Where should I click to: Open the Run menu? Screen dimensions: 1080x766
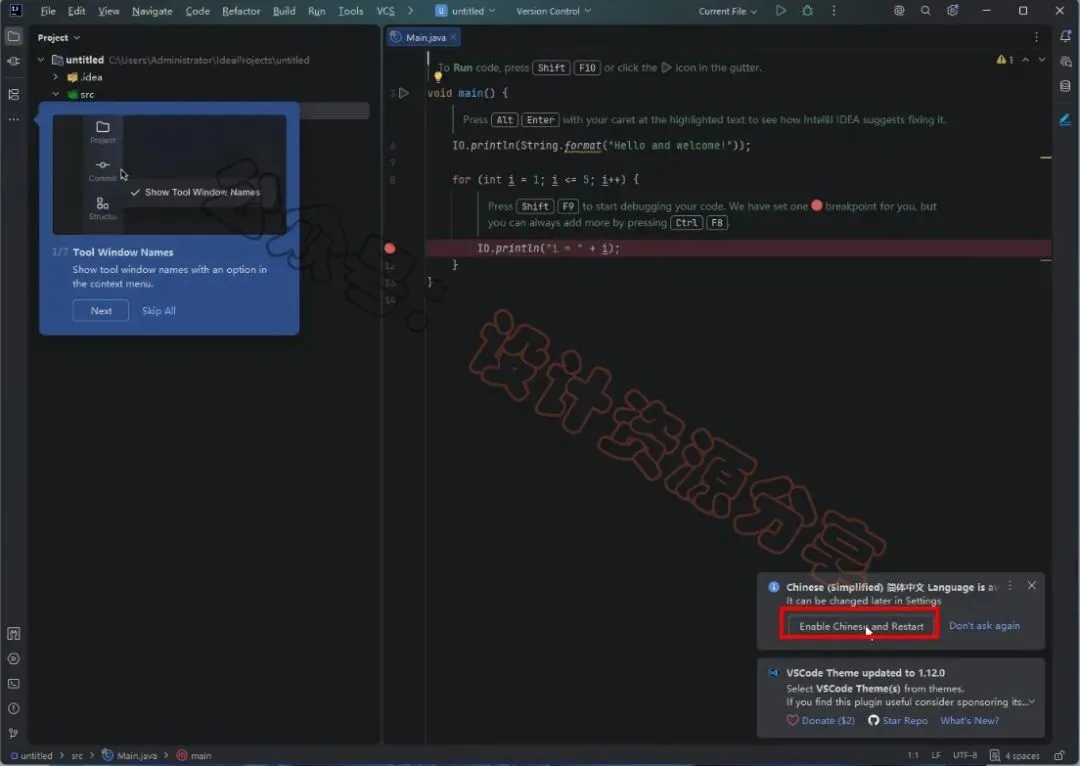pyautogui.click(x=316, y=11)
